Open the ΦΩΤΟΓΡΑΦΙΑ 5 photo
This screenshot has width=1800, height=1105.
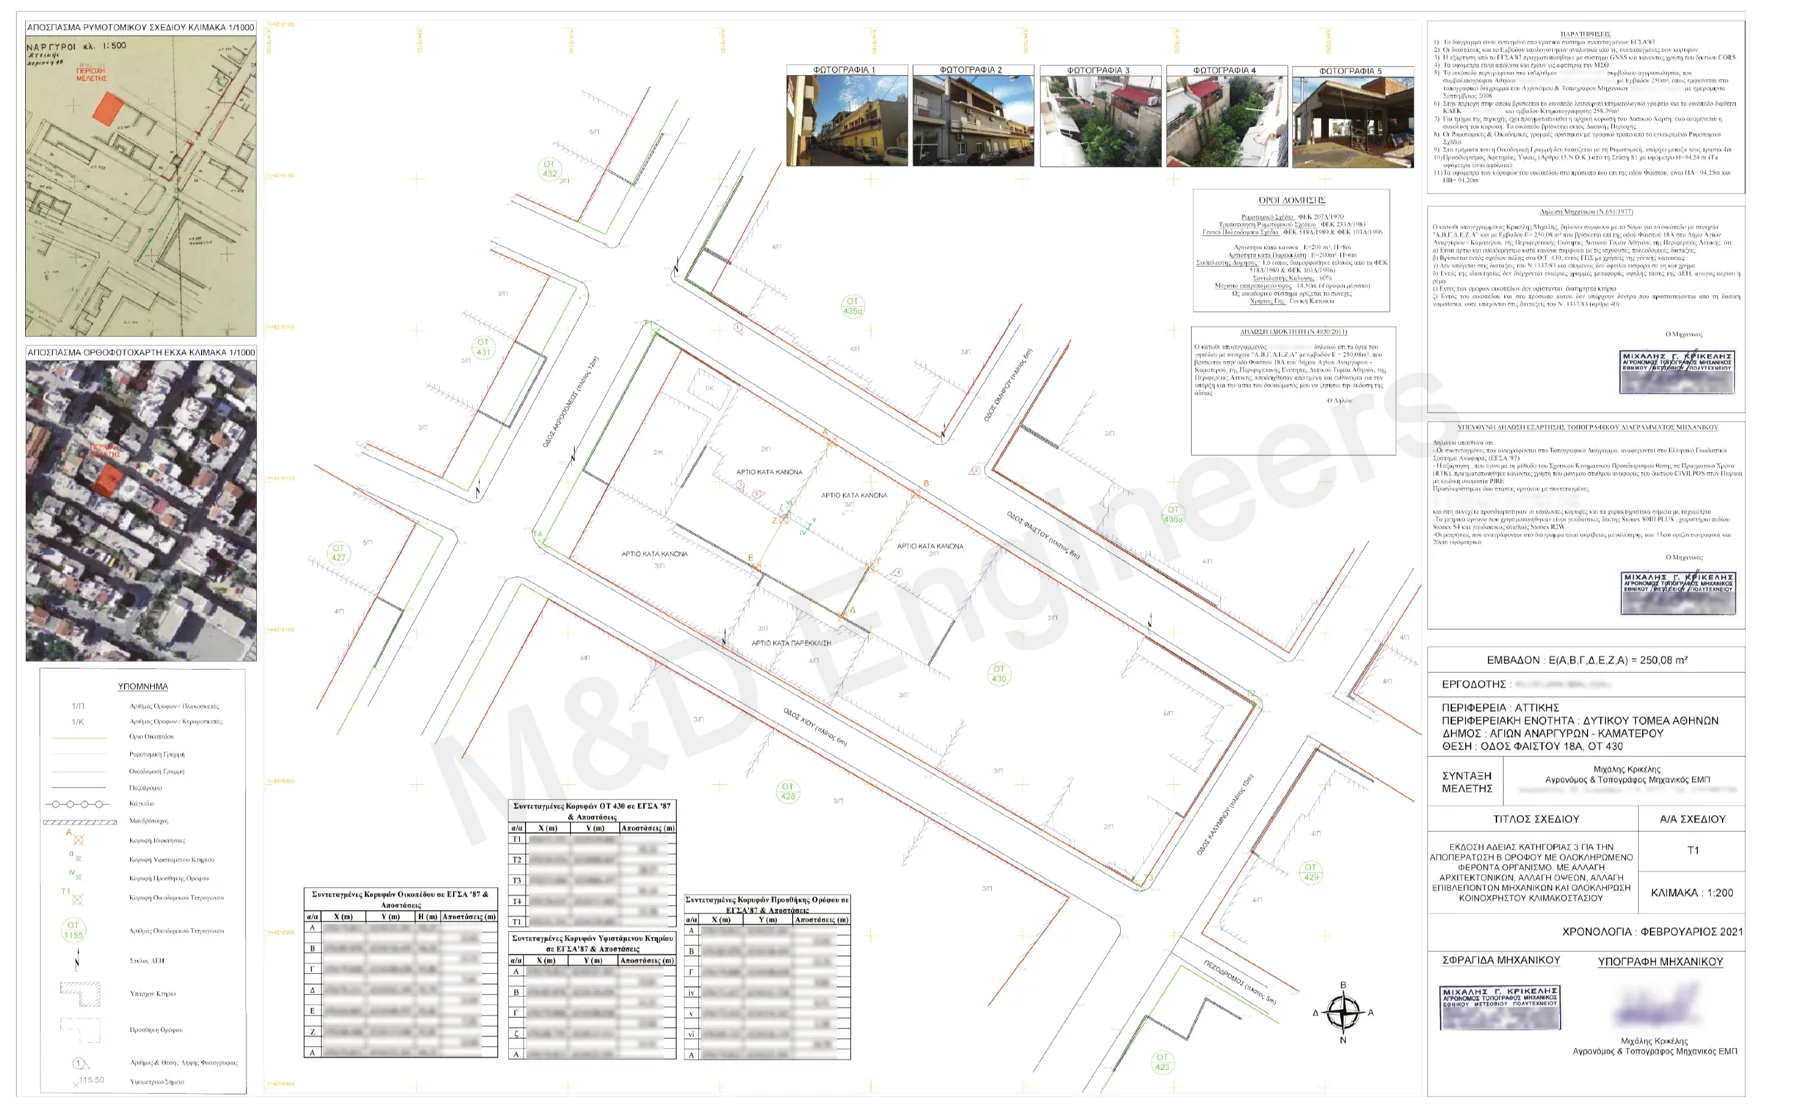[x=1352, y=121]
